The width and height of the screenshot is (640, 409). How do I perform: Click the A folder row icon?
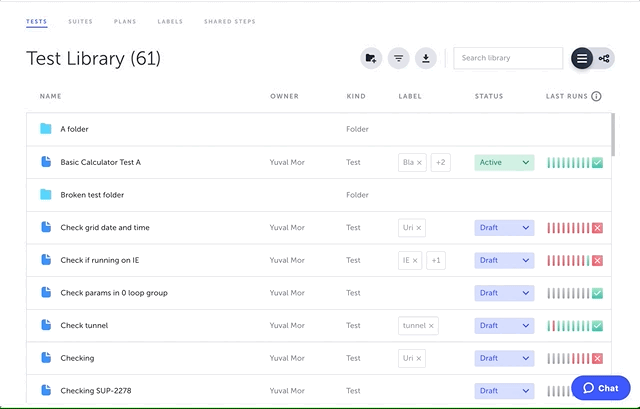pos(46,129)
